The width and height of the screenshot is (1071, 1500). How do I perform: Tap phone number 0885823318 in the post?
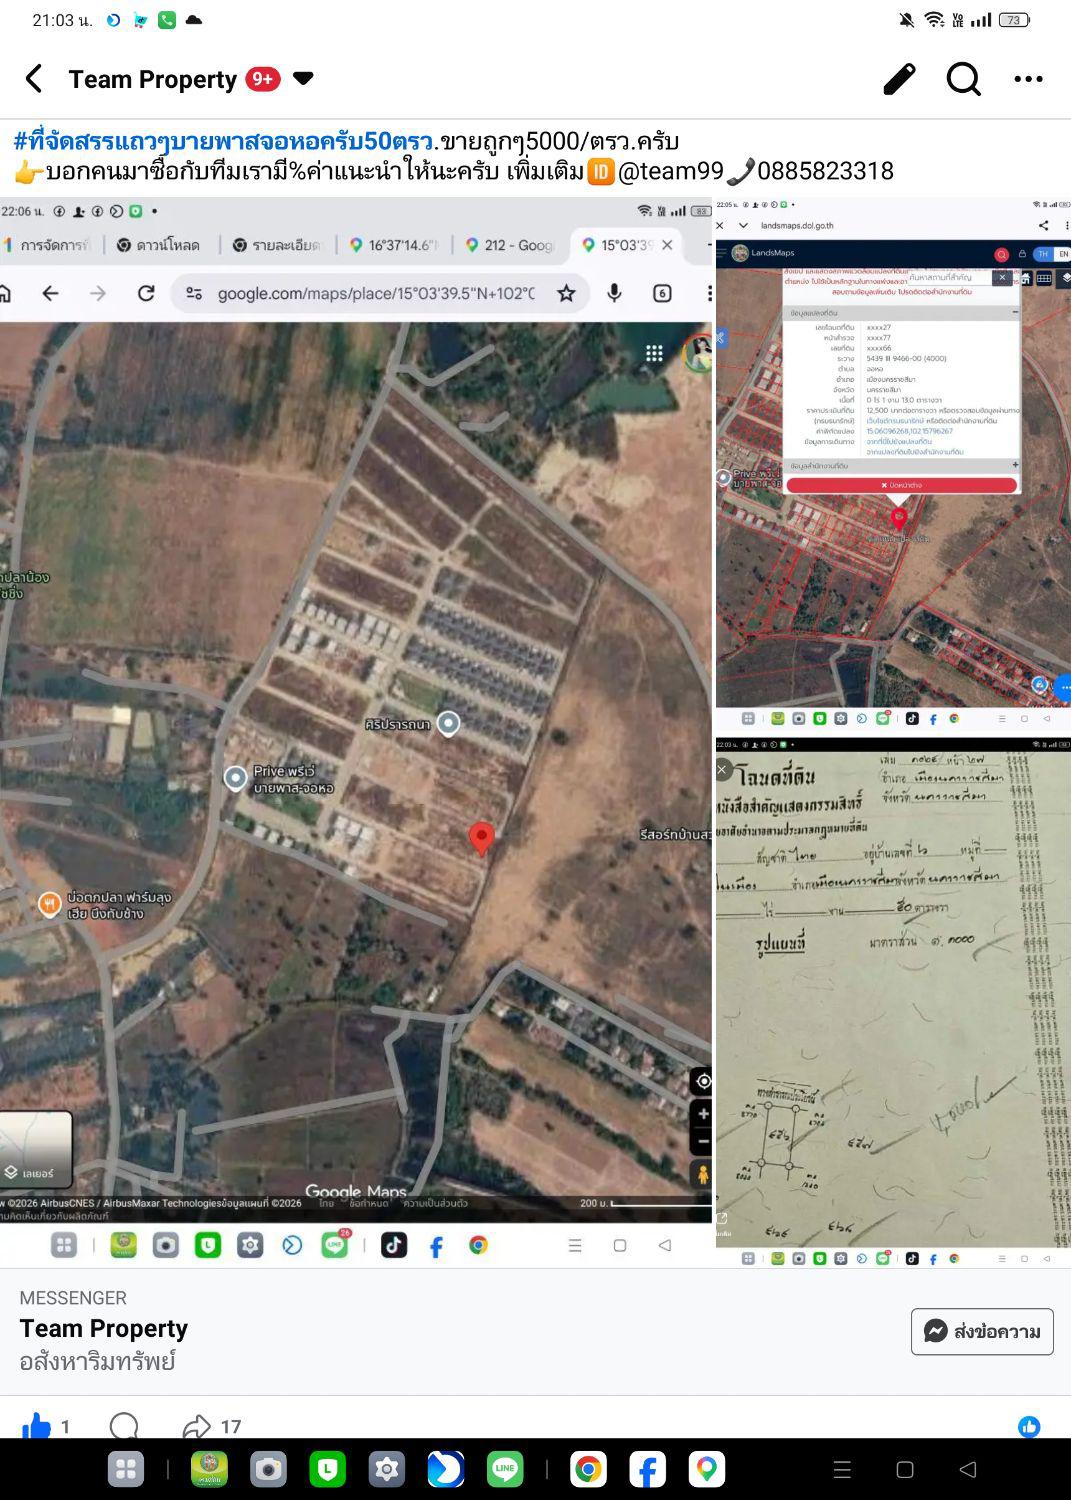point(825,171)
